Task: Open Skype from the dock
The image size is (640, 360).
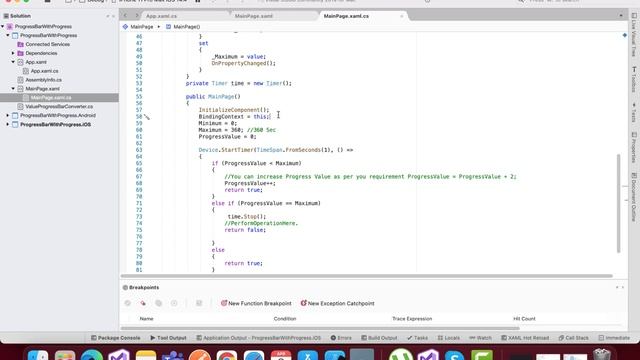Action: tap(454, 355)
